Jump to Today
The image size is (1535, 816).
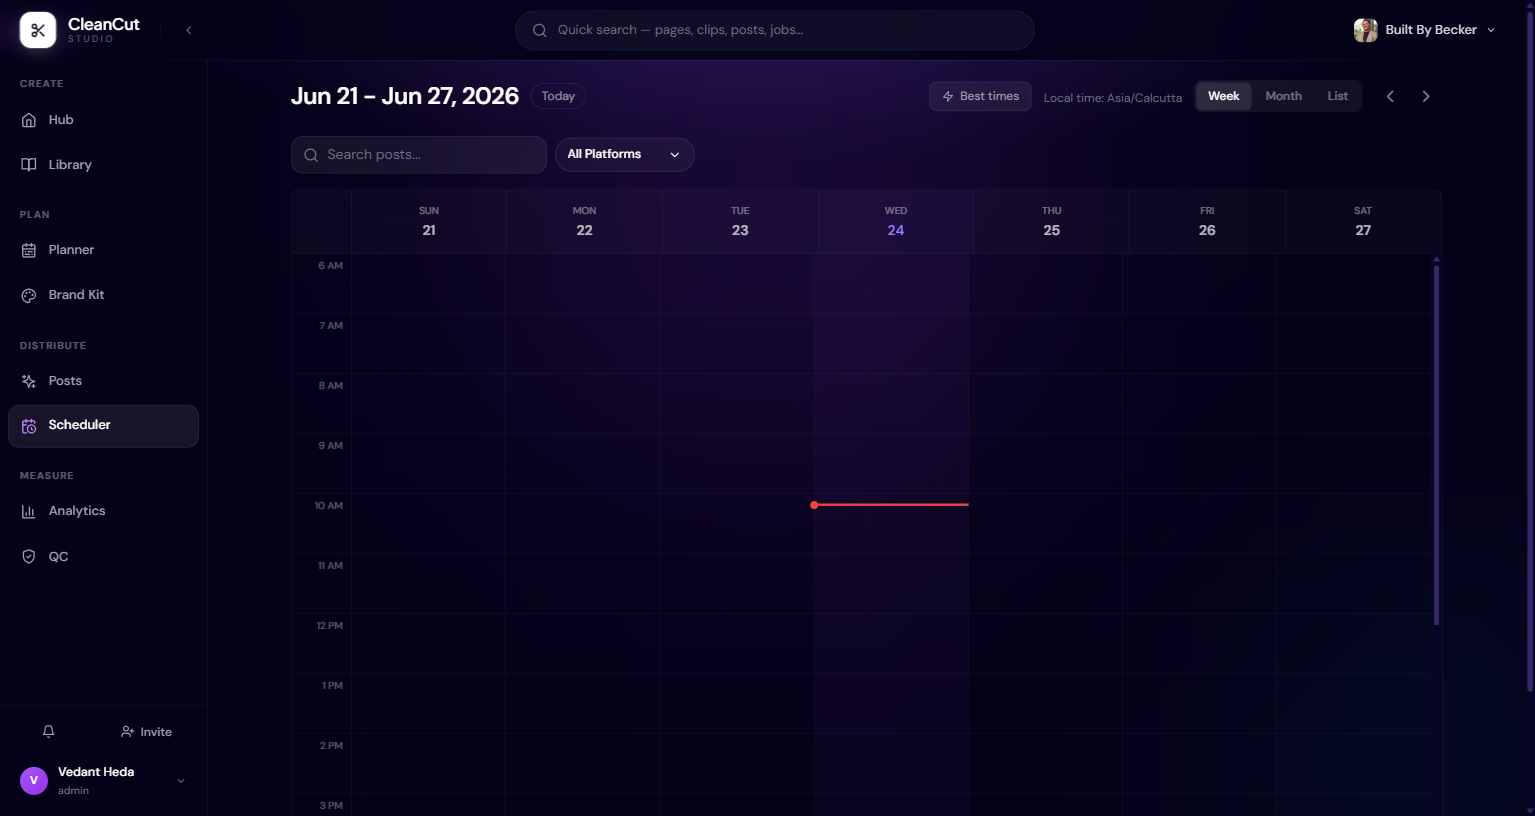(x=558, y=96)
